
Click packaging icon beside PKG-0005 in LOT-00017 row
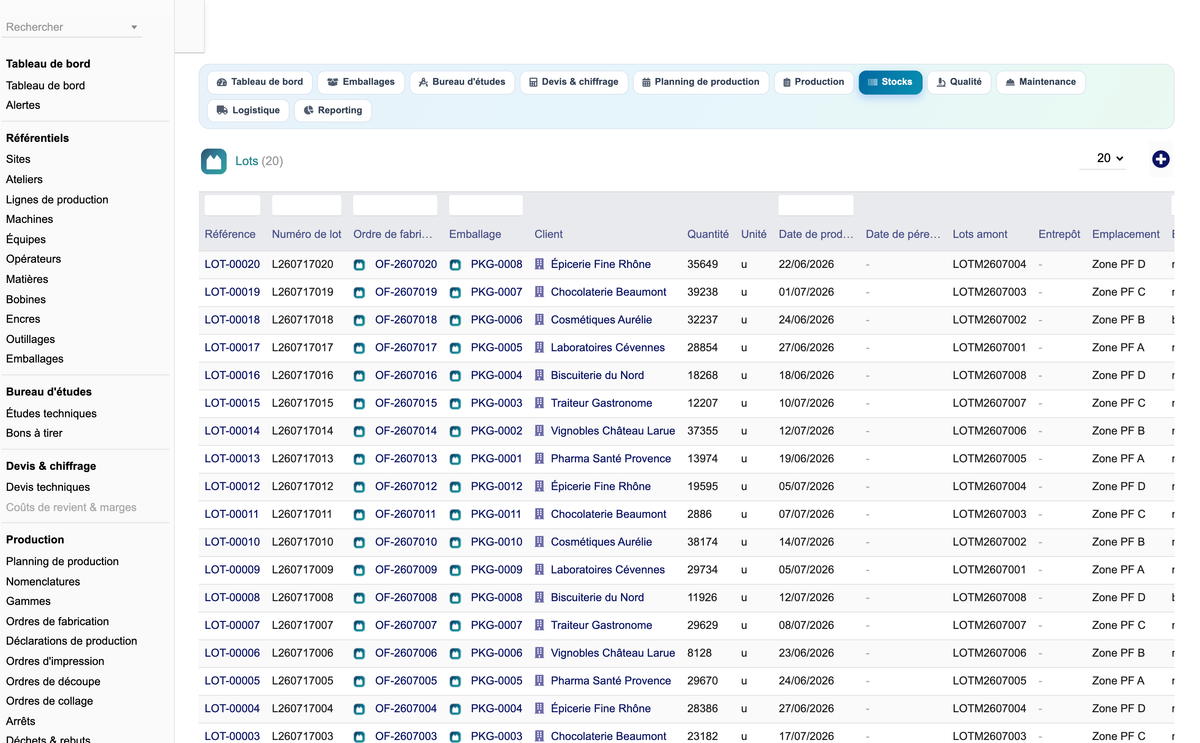tap(455, 348)
